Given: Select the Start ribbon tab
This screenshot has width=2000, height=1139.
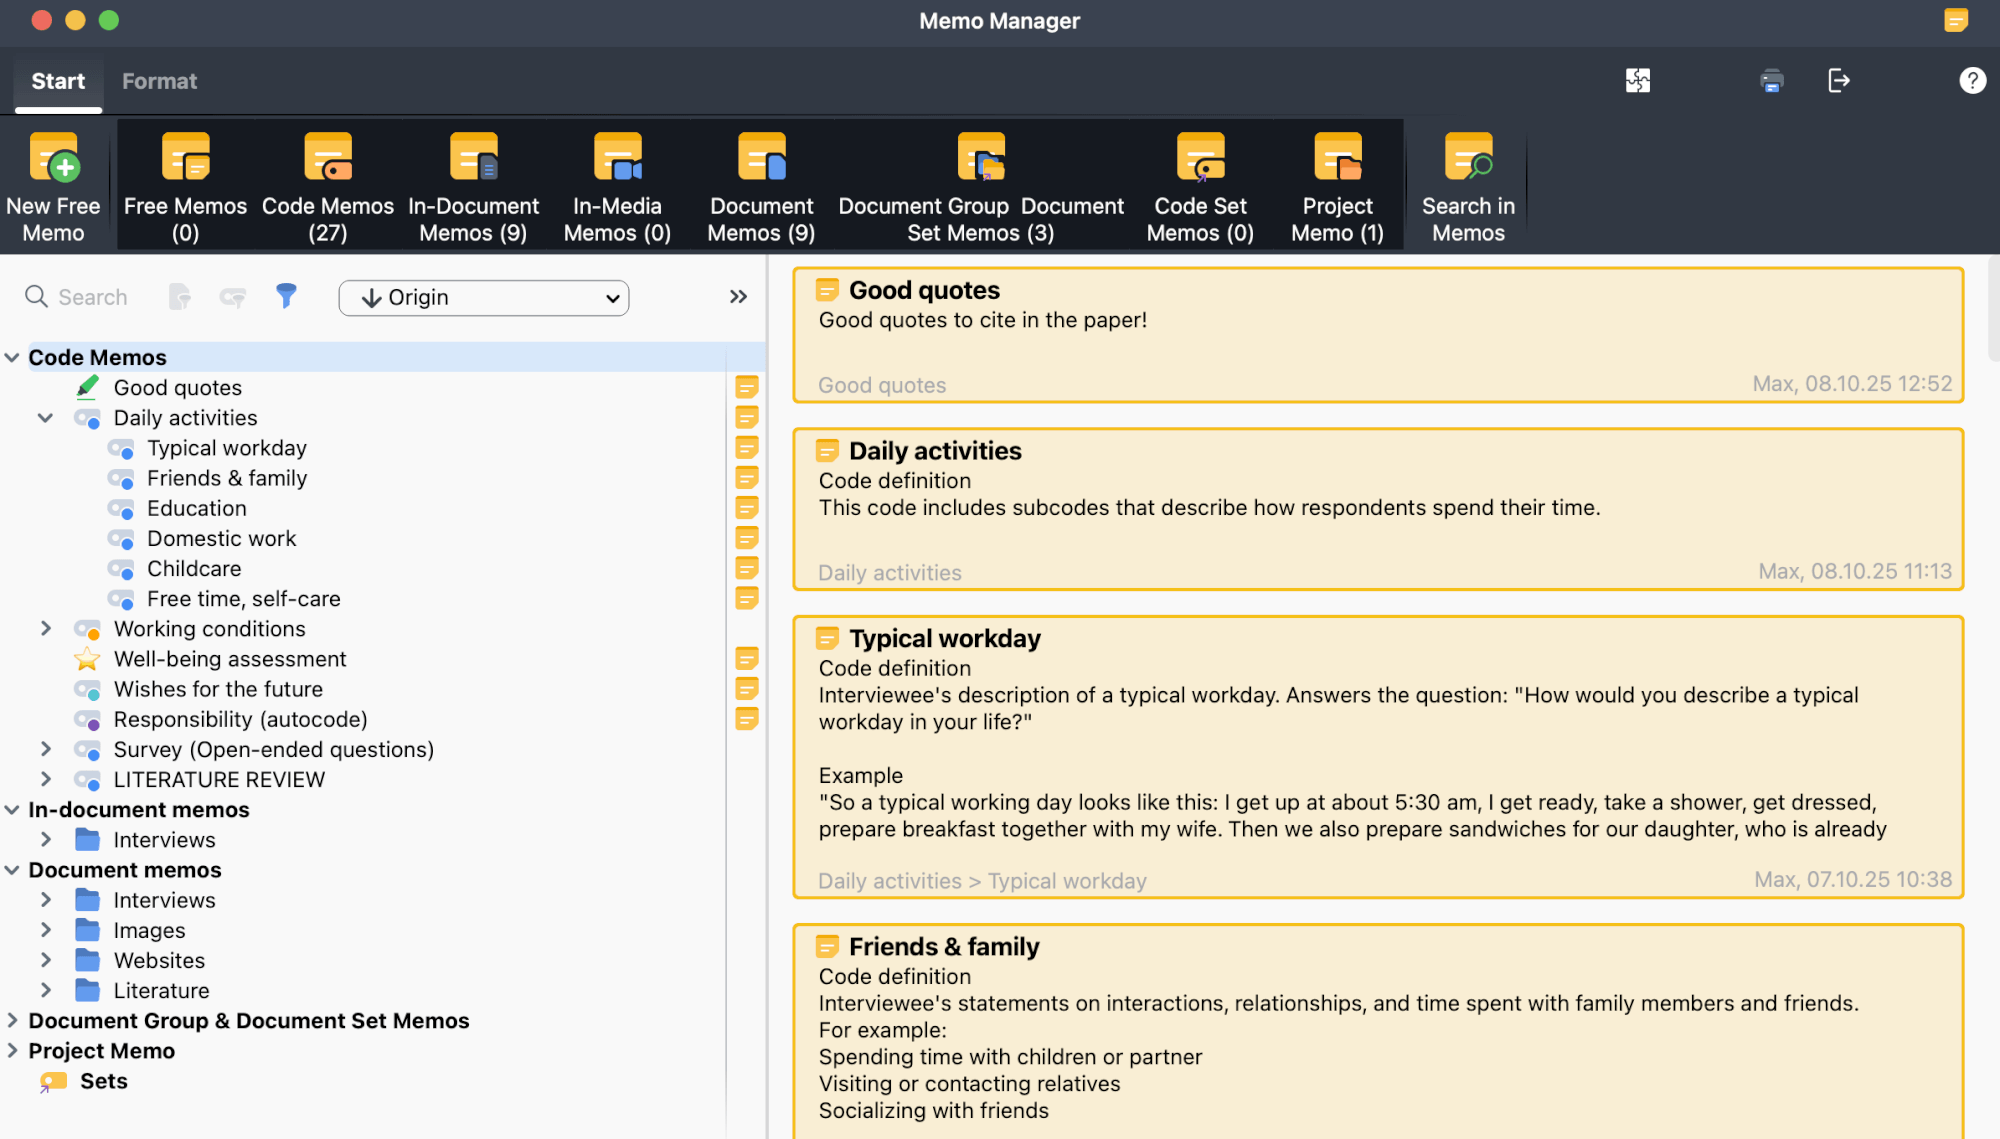Looking at the screenshot, I should coord(57,81).
